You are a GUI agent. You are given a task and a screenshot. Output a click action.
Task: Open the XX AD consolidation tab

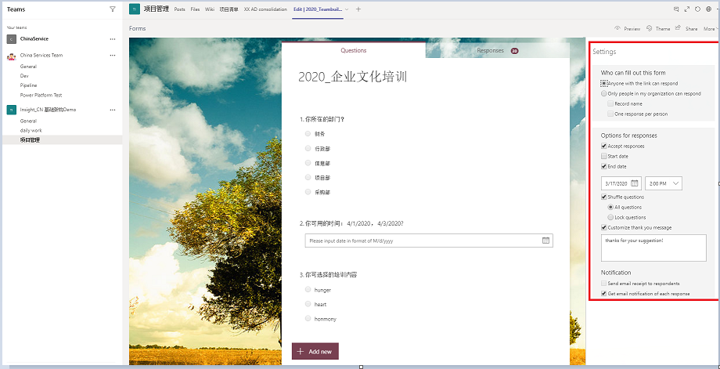tap(265, 9)
